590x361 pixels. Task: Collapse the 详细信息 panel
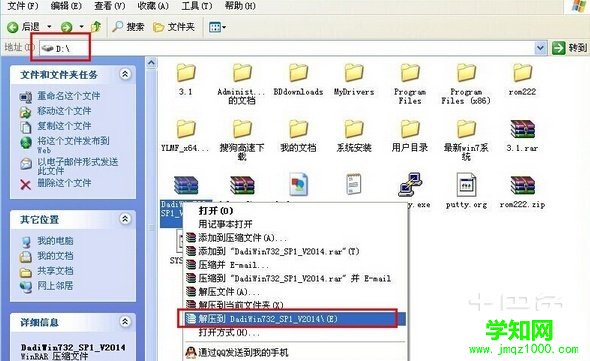click(x=125, y=321)
